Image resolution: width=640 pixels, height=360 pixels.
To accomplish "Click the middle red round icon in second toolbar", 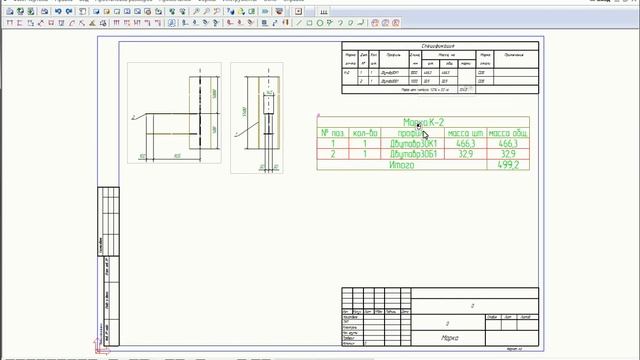I will 385,23.
